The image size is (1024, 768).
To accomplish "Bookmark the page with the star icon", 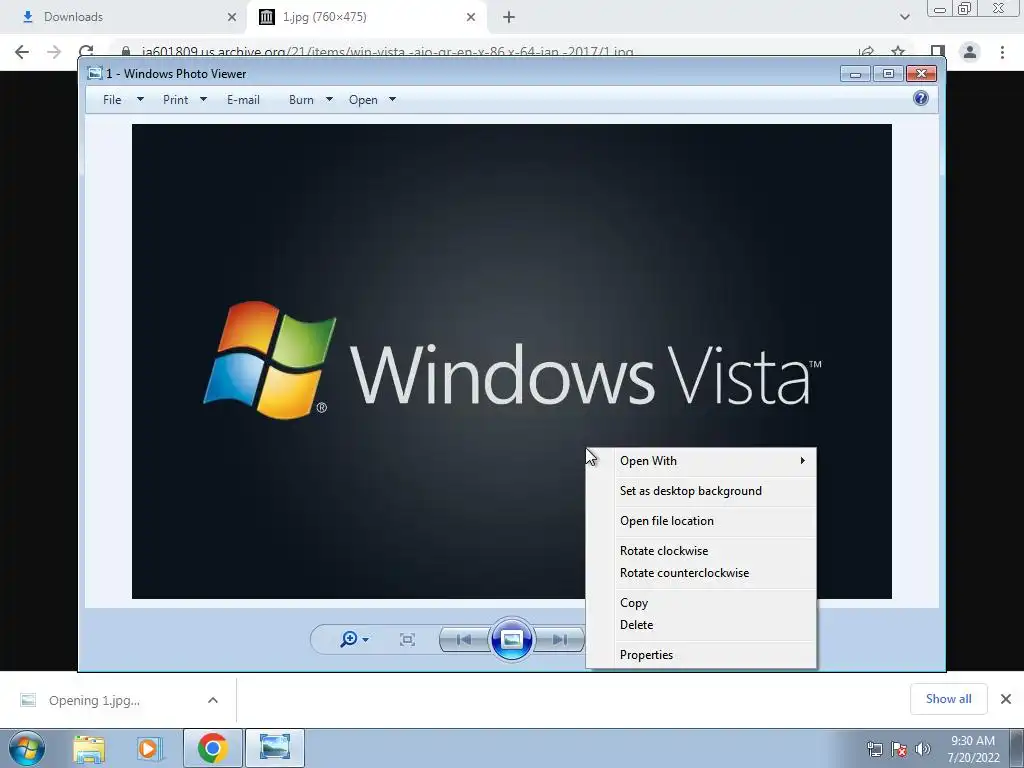I will pyautogui.click(x=899, y=52).
